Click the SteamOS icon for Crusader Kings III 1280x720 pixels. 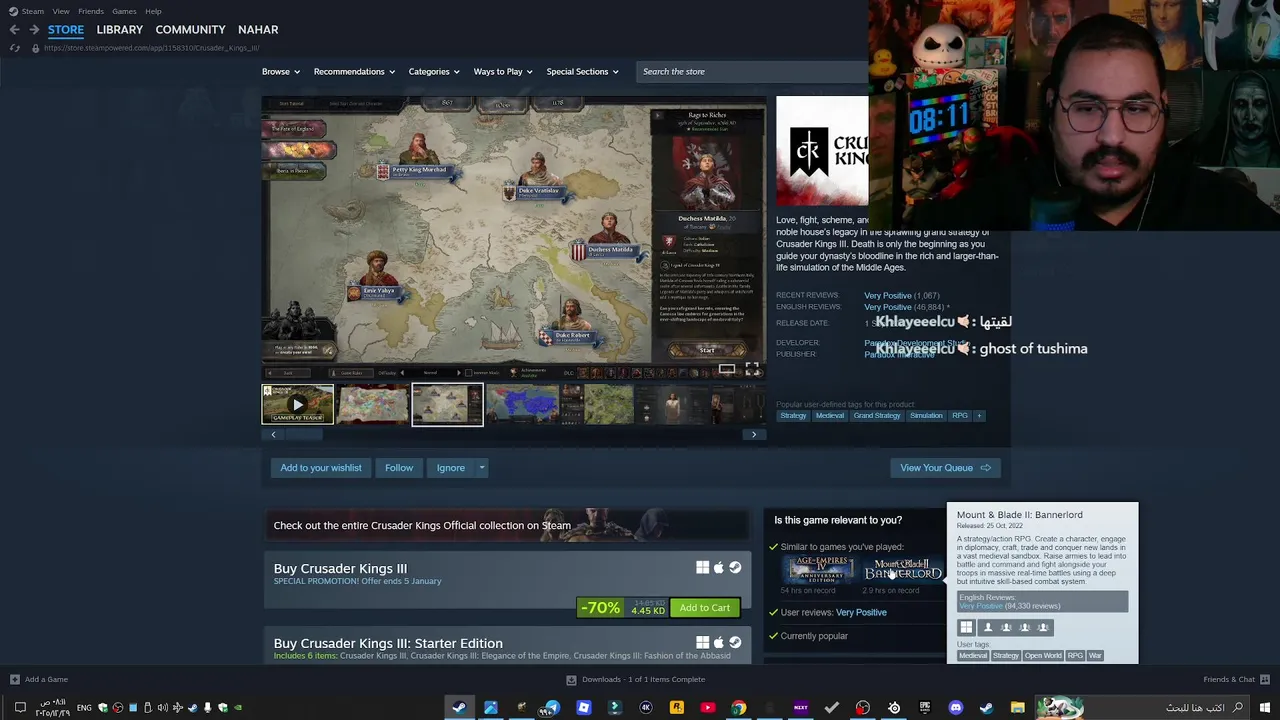click(735, 568)
